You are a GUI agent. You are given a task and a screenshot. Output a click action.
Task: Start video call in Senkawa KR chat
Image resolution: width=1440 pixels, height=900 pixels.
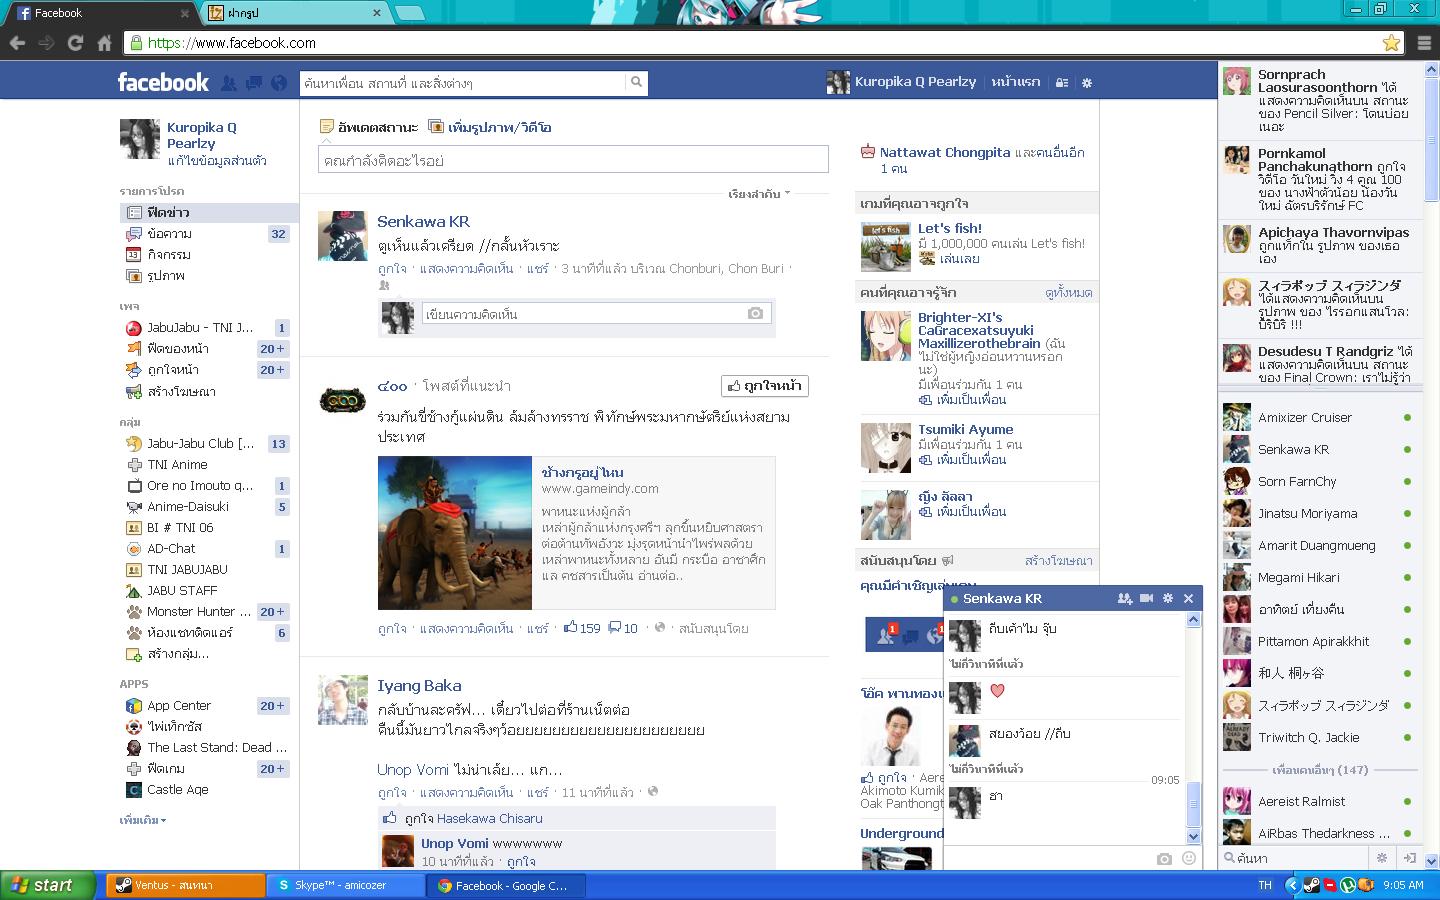[1147, 598]
